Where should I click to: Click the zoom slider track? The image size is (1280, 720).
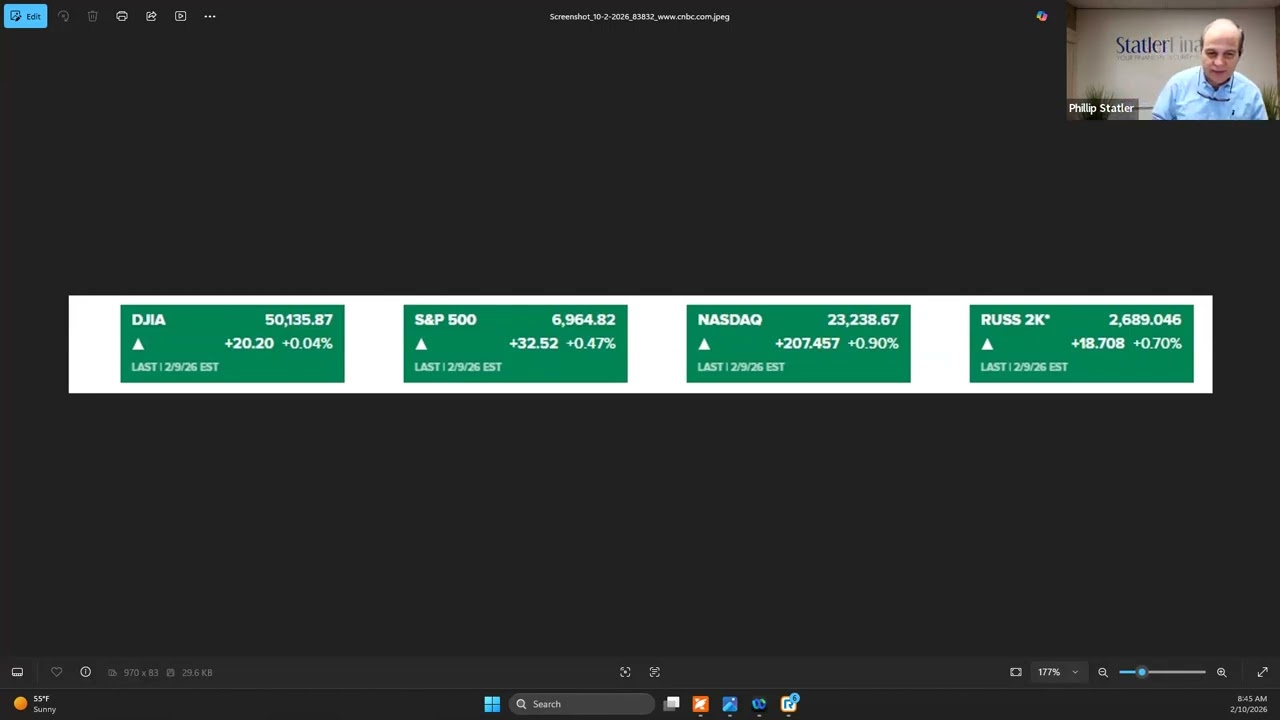tap(1162, 672)
